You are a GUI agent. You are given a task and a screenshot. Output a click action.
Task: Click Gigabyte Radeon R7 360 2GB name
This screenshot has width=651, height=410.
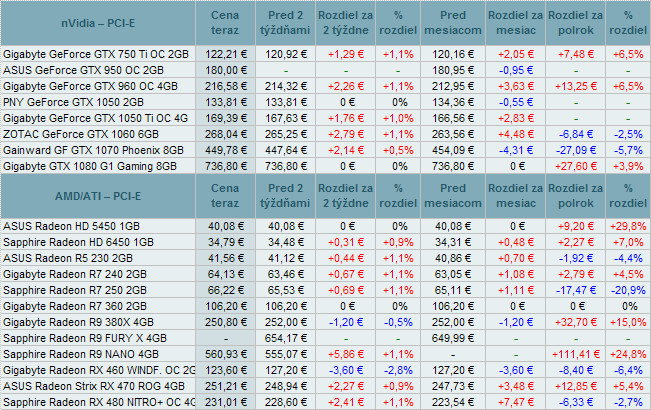pyautogui.click(x=75, y=306)
